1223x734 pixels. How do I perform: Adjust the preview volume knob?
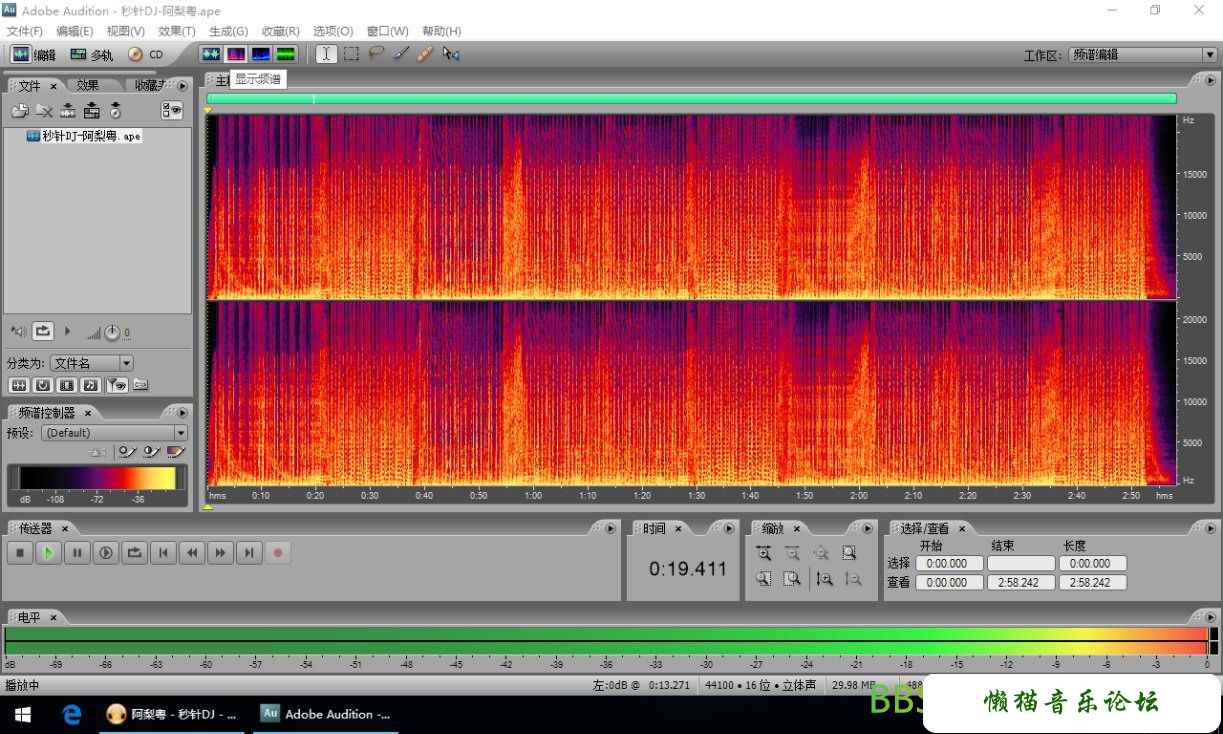[112, 332]
